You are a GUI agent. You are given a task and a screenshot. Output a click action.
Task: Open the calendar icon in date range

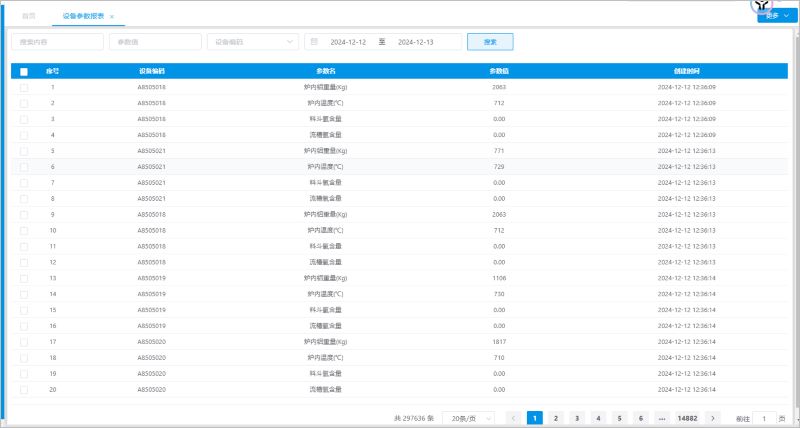[x=314, y=42]
